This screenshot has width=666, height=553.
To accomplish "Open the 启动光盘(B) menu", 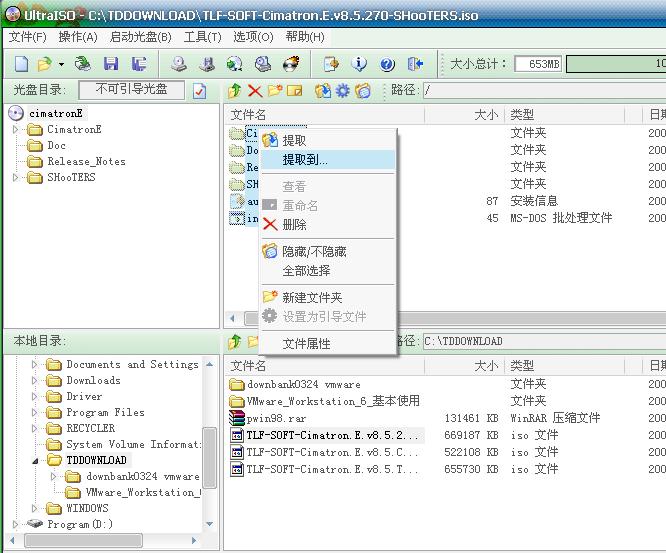I will [141, 37].
